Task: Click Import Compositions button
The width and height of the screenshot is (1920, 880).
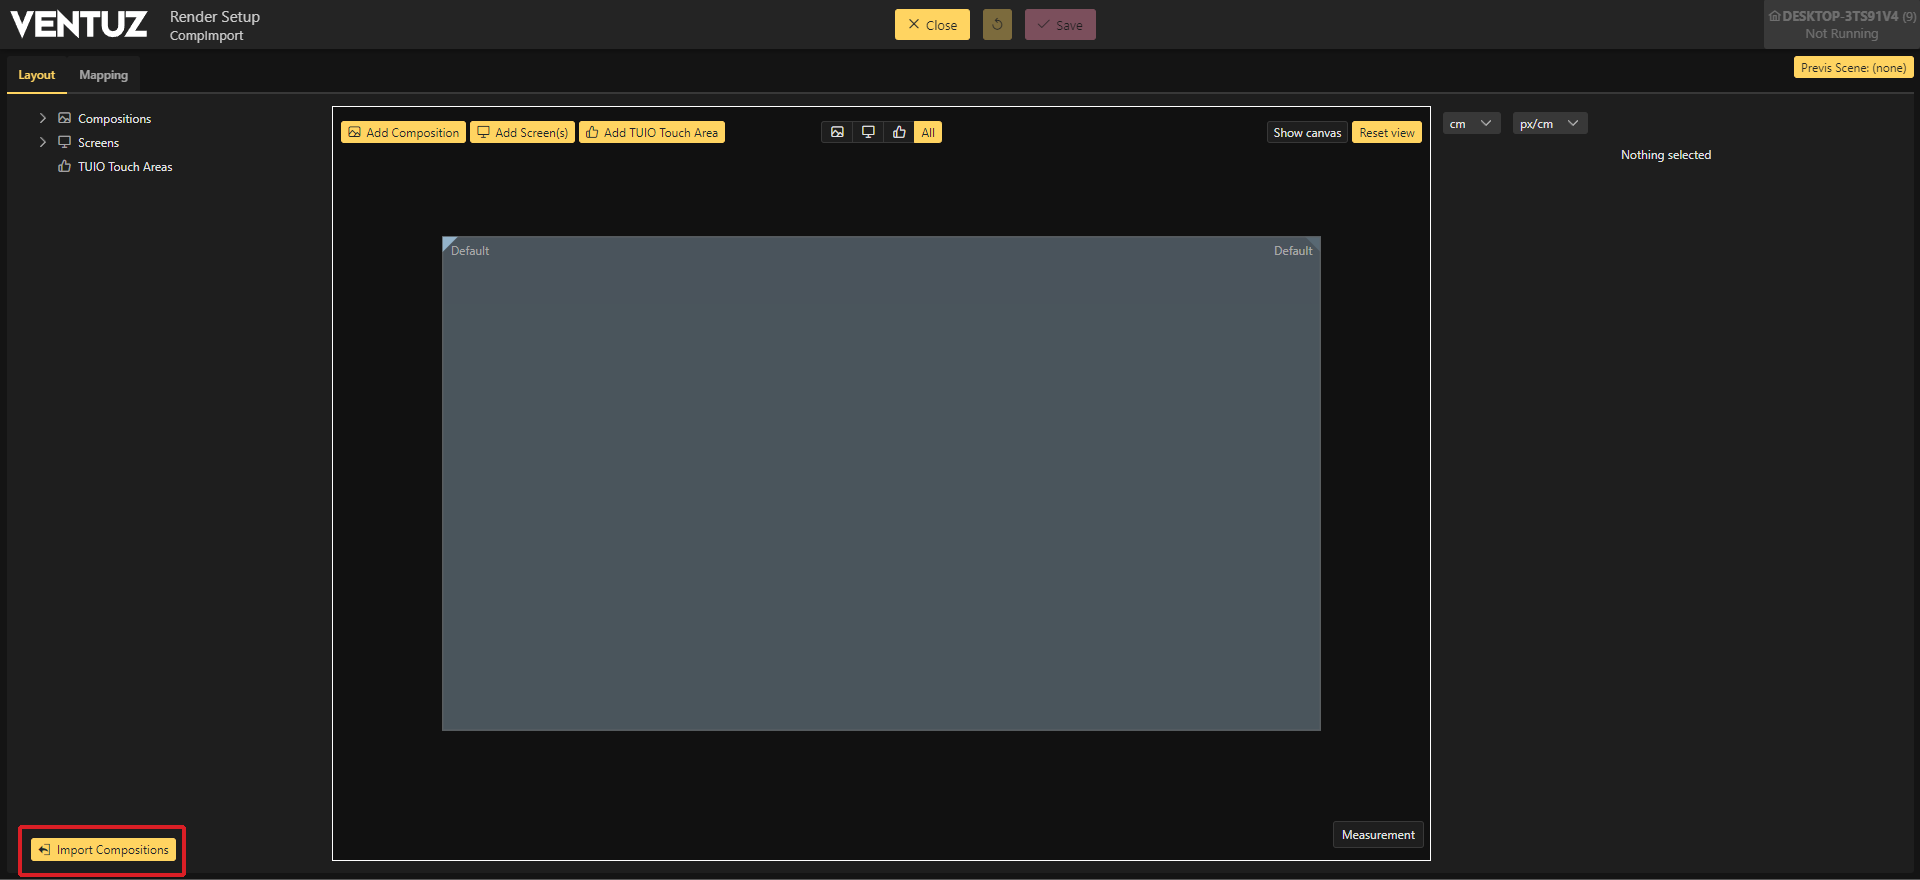Action: click(103, 850)
